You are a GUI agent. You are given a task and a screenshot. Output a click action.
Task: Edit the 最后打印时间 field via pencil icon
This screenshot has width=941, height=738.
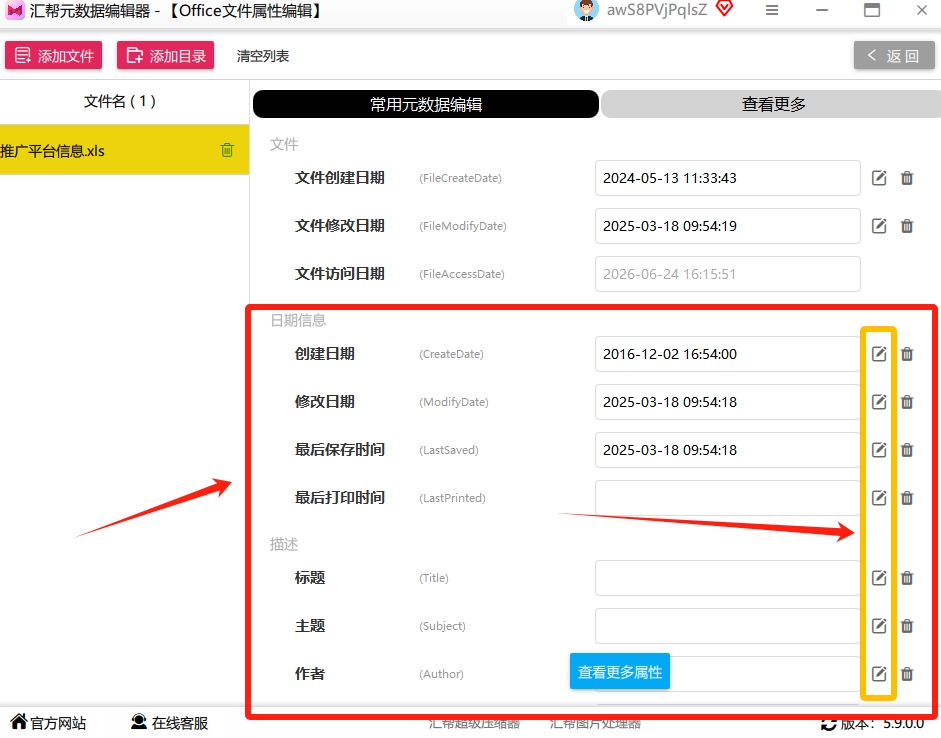coord(879,498)
